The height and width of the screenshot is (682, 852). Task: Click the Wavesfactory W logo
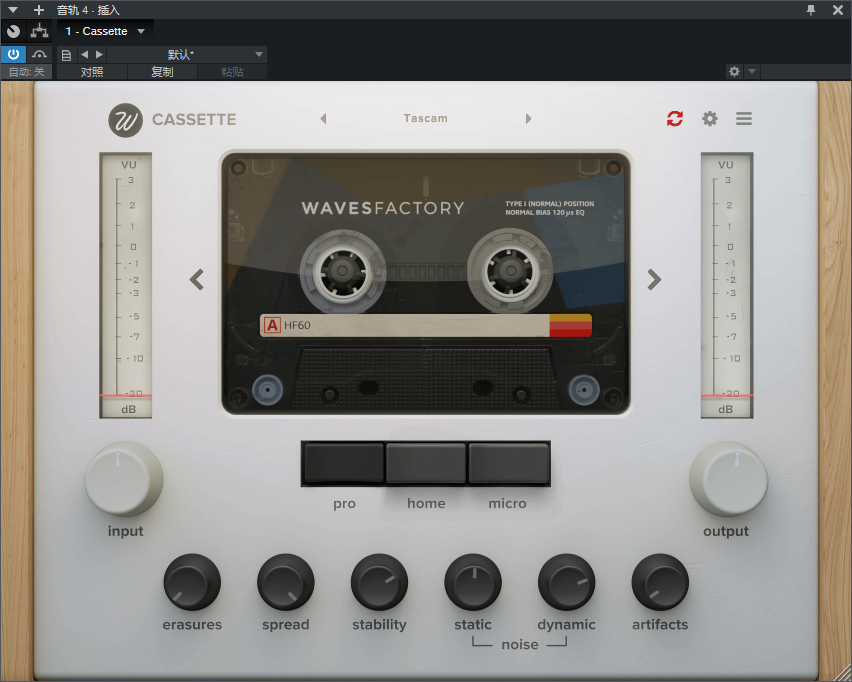point(126,120)
